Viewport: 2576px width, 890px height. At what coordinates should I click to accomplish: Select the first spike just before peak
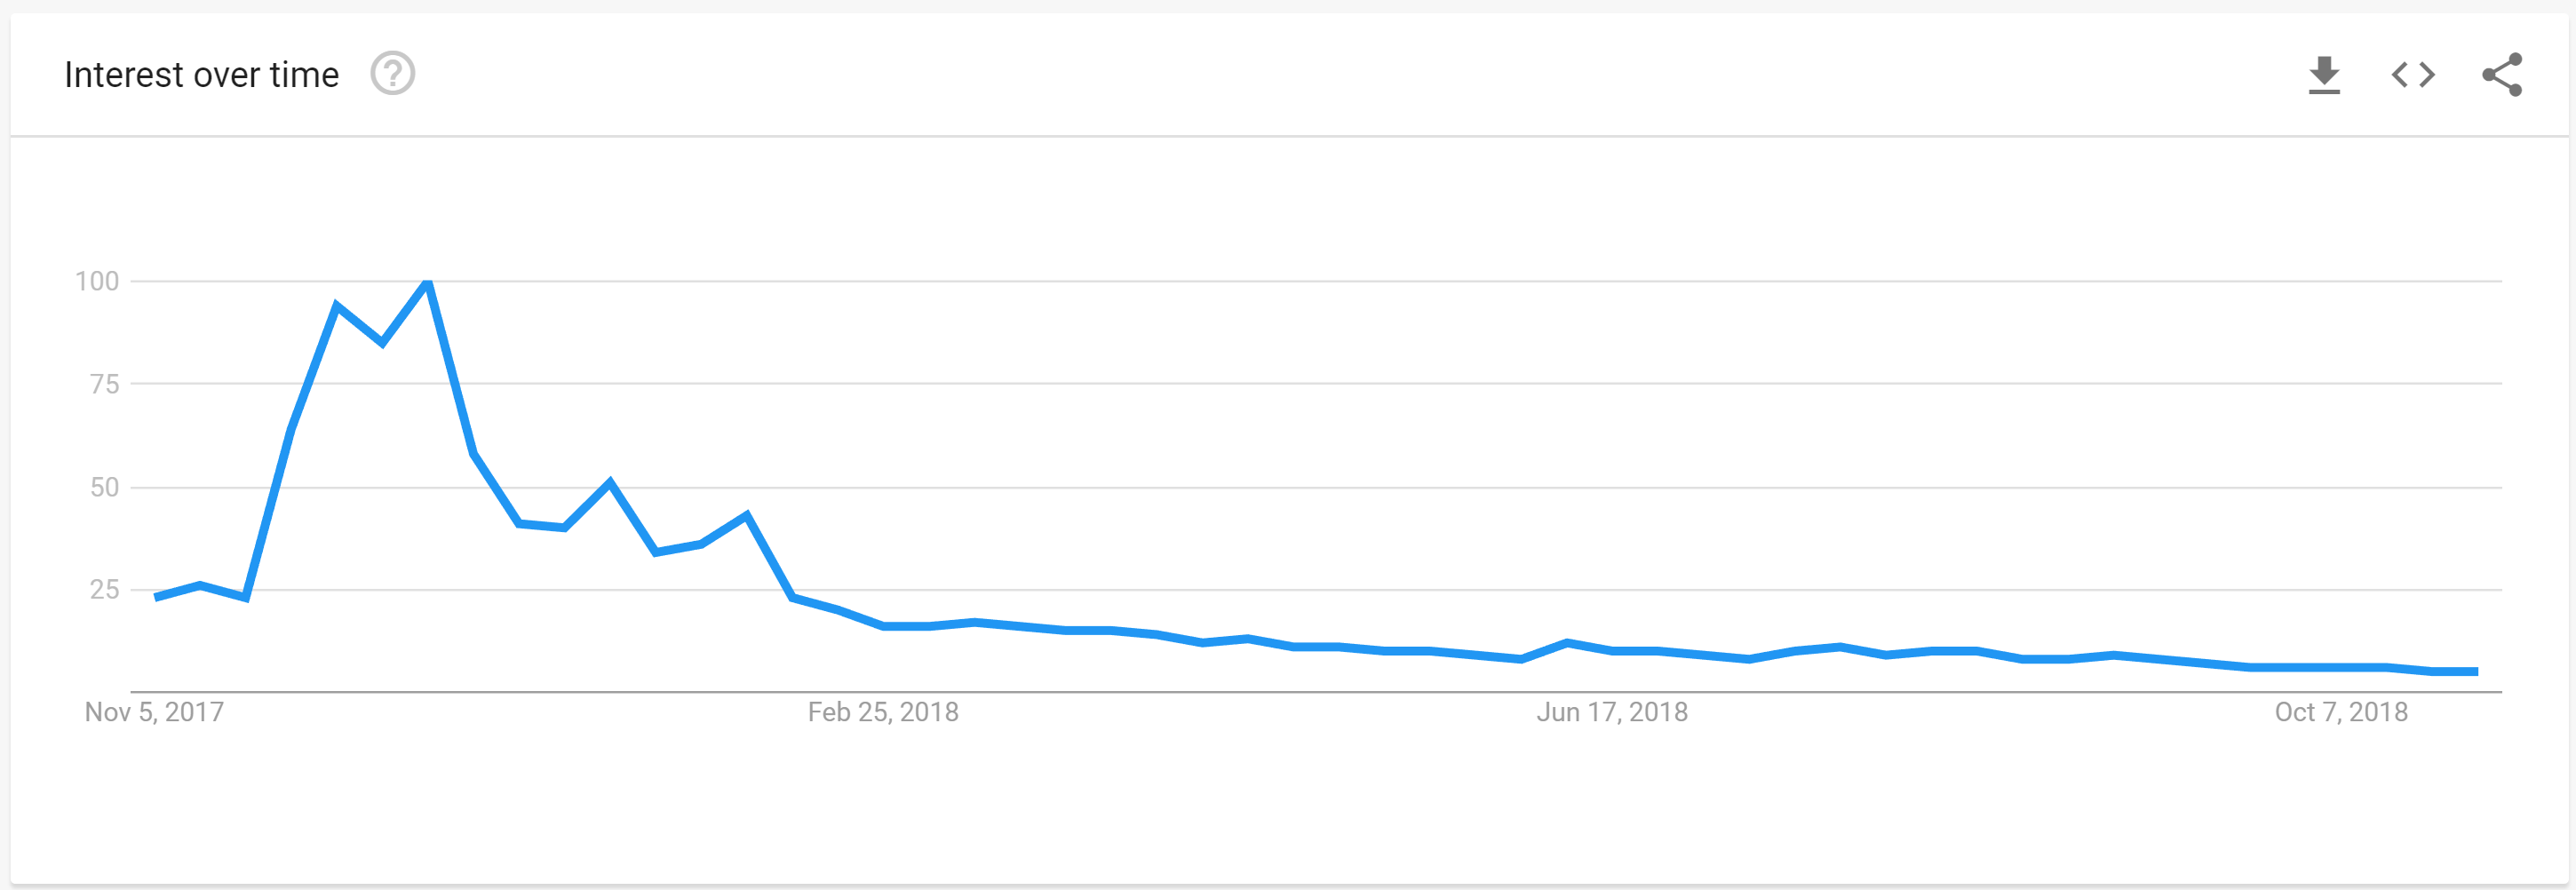(x=337, y=306)
